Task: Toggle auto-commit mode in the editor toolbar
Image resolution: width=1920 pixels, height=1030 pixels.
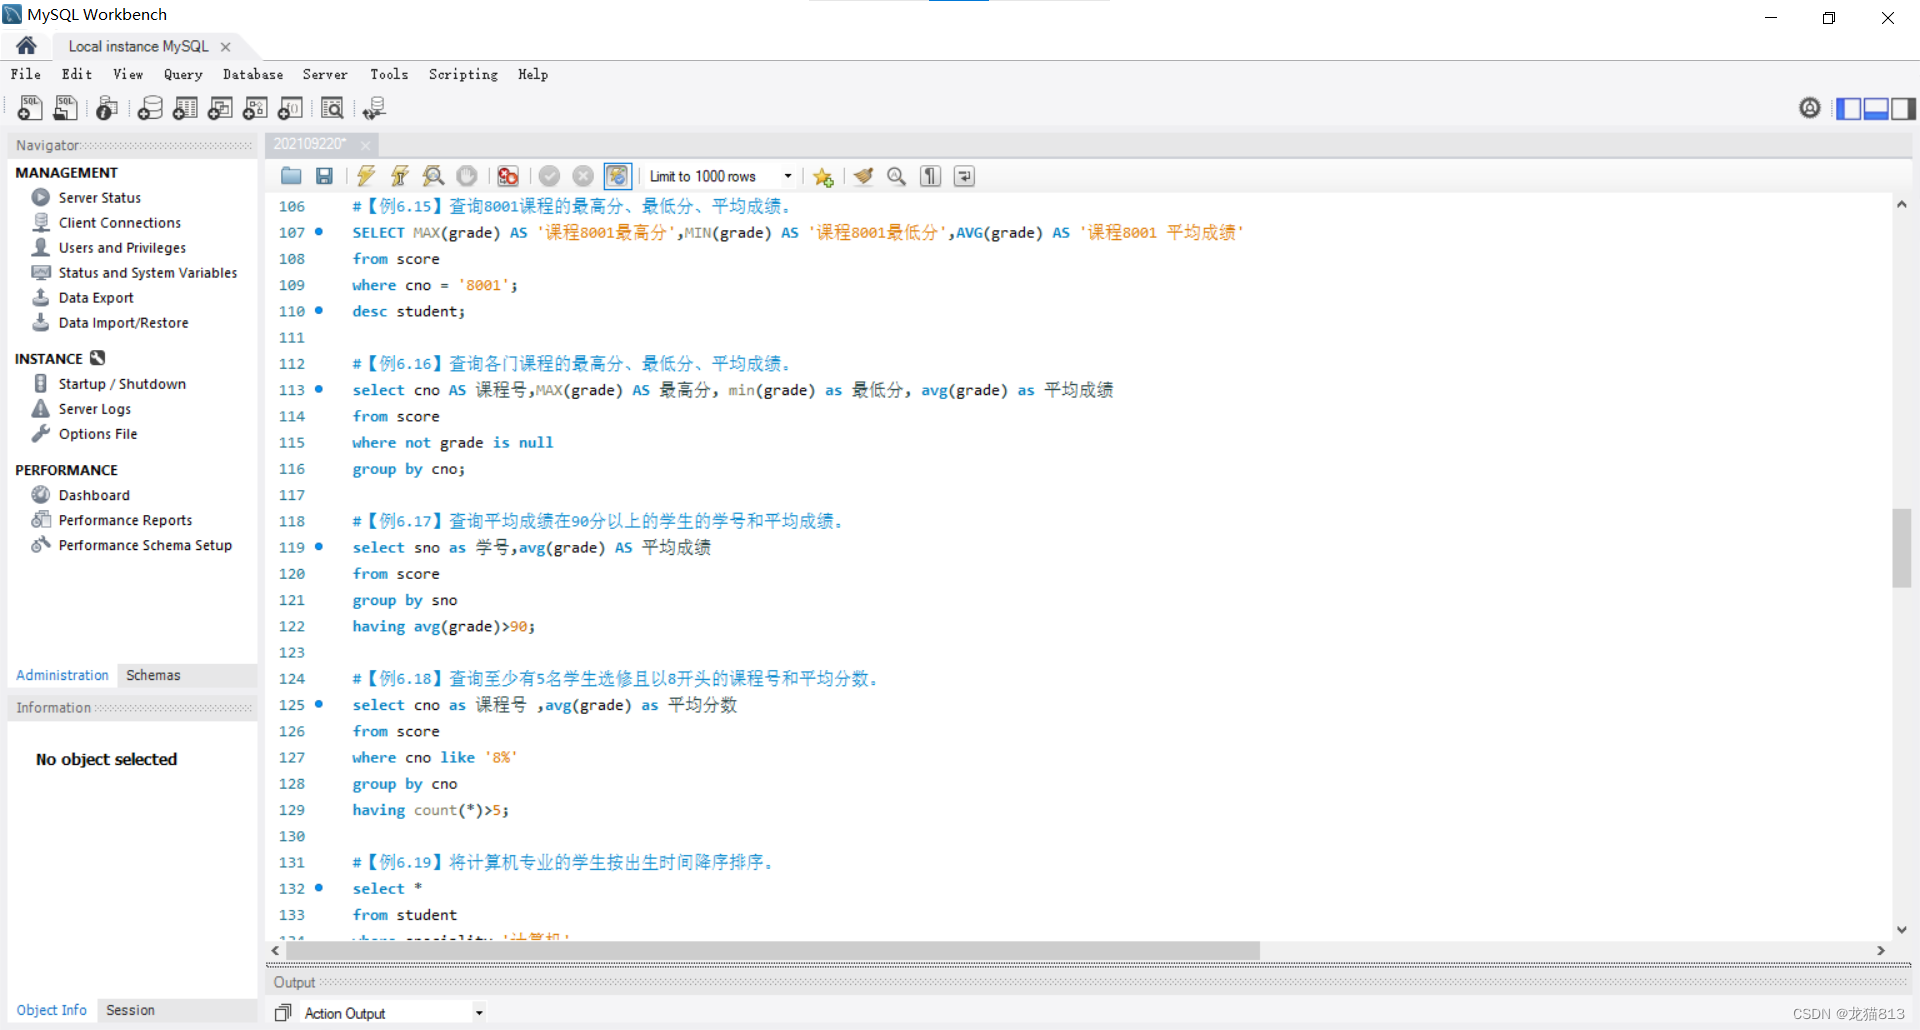Action: click(x=618, y=176)
